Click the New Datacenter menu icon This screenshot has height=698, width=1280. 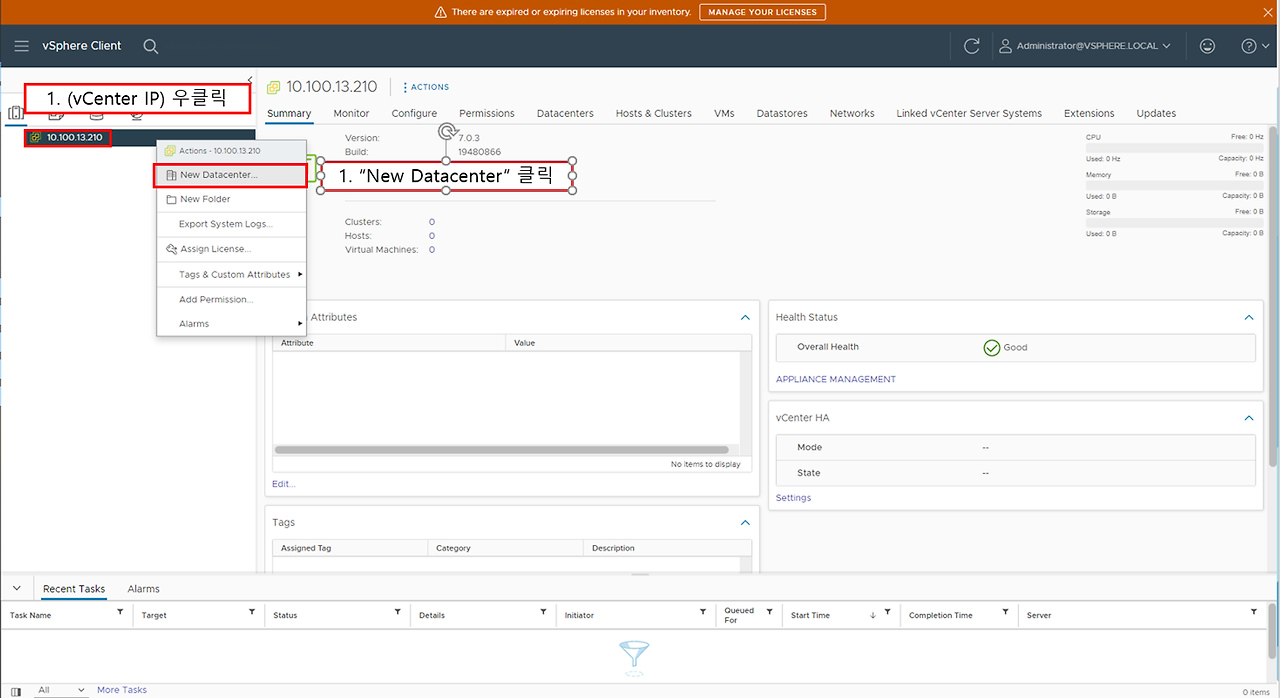171,175
